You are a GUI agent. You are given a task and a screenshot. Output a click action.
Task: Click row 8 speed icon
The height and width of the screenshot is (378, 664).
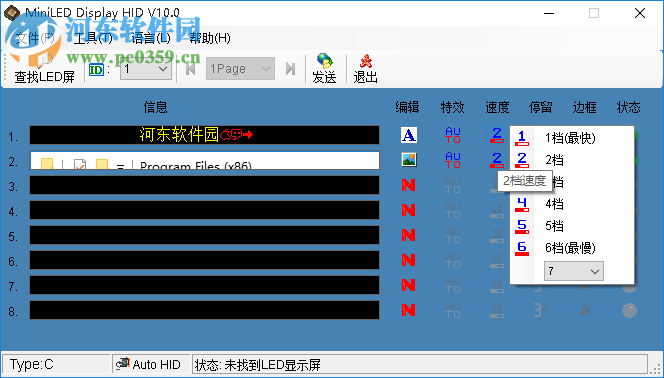pos(497,310)
